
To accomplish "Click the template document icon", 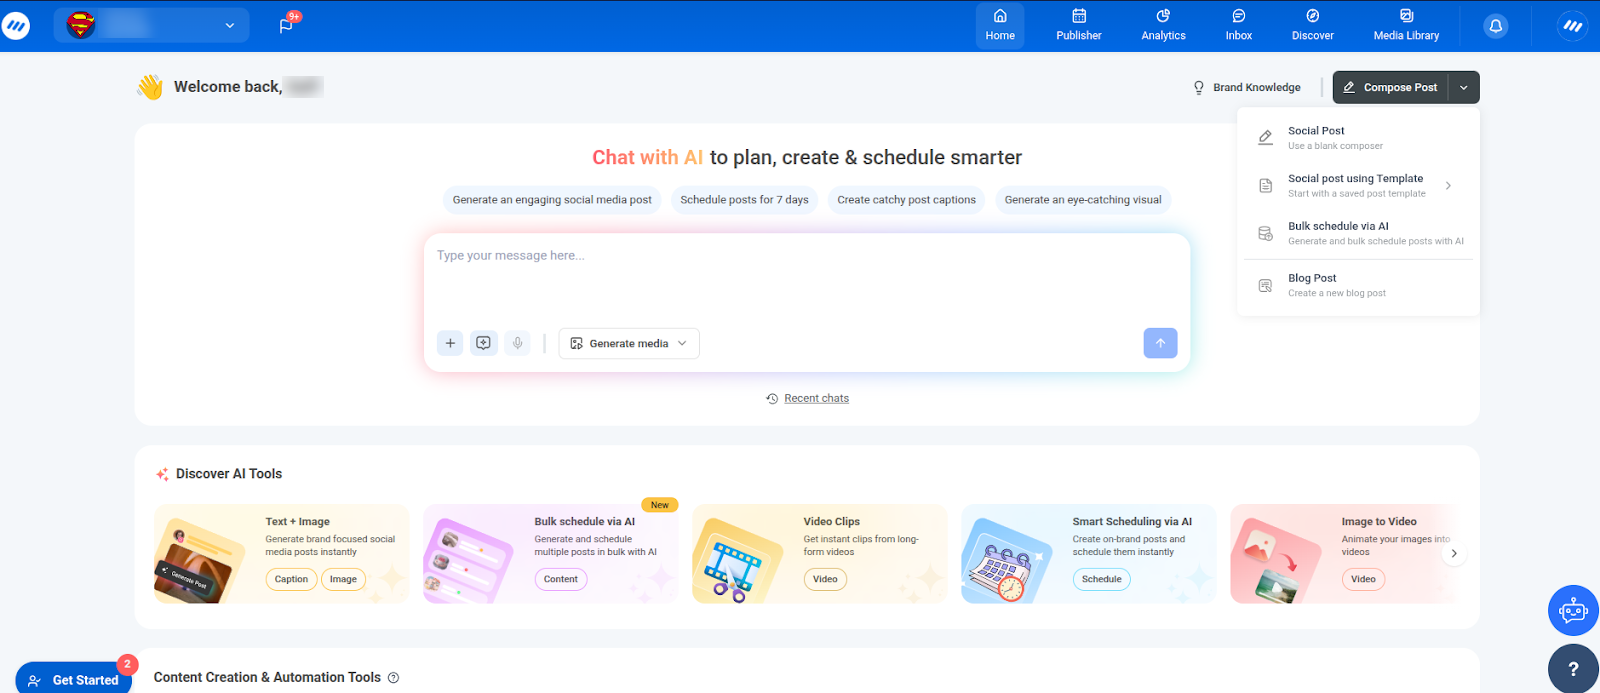I will (1265, 186).
